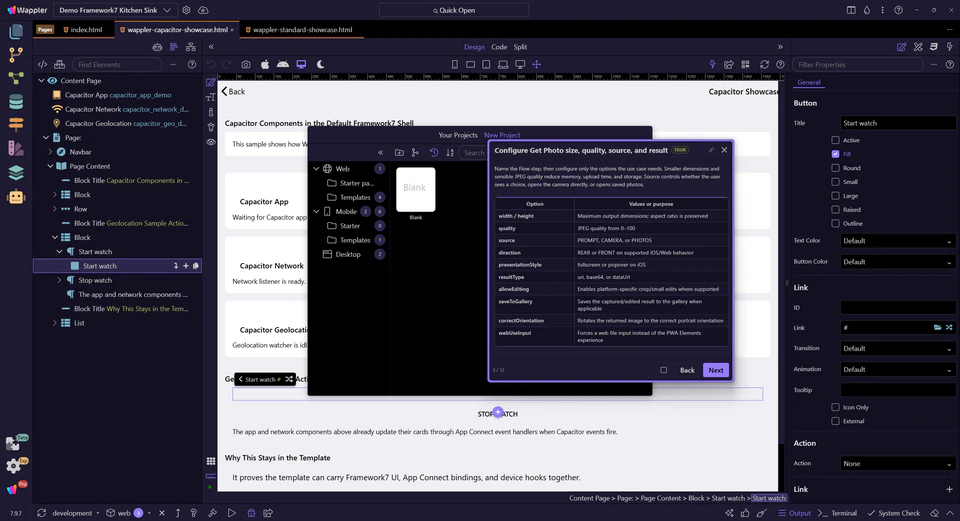Viewport: 960px width, 521px height.
Task: Select phone viewport size icon
Action: [x=454, y=64]
